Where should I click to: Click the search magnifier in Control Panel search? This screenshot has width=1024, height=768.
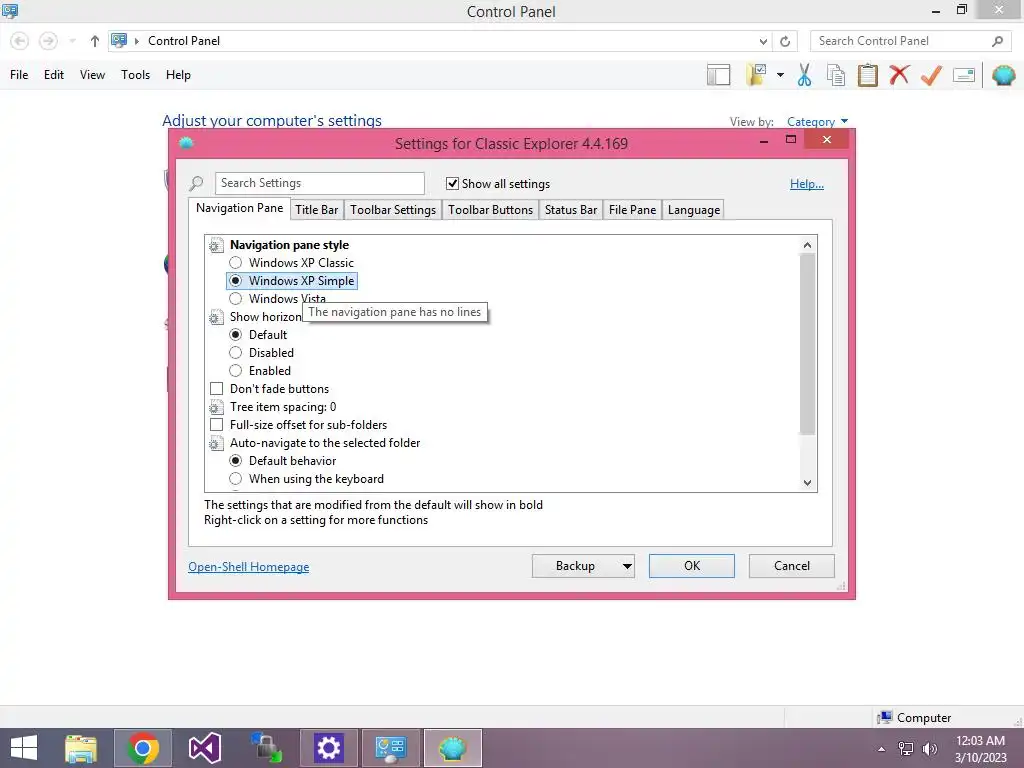(x=997, y=41)
